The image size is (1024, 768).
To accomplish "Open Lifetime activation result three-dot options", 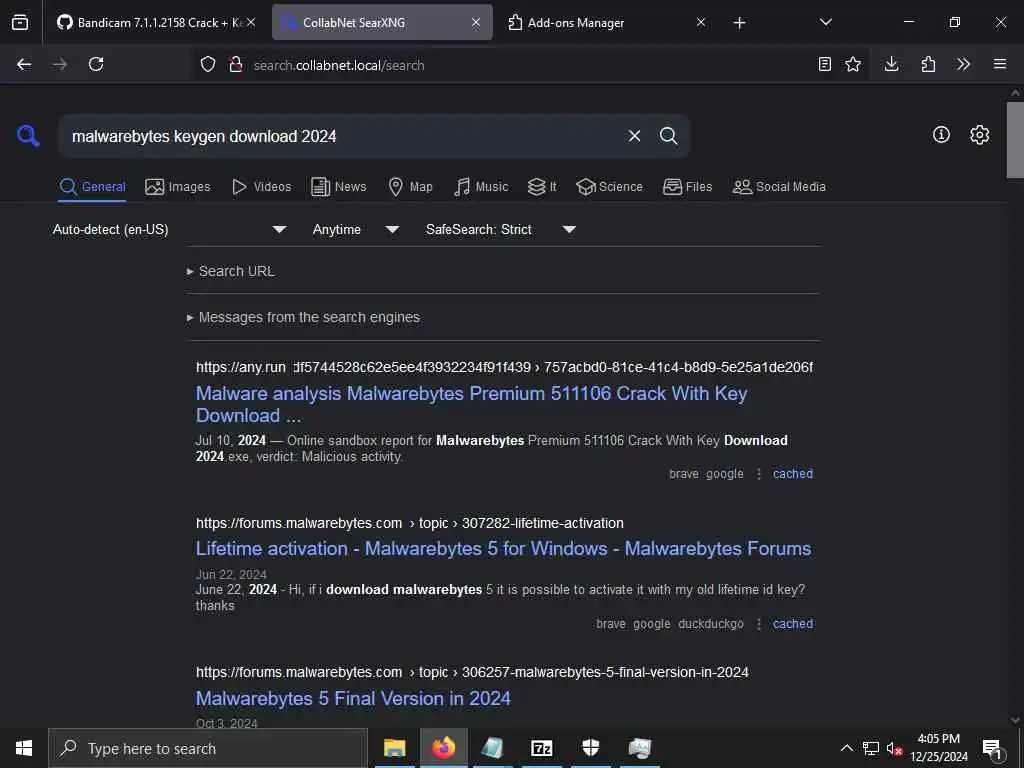I will click(759, 624).
